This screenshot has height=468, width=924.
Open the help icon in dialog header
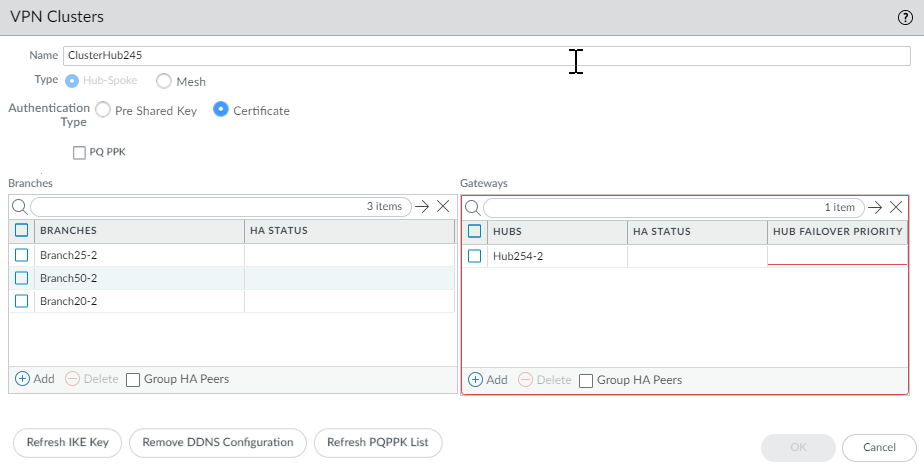point(905,17)
